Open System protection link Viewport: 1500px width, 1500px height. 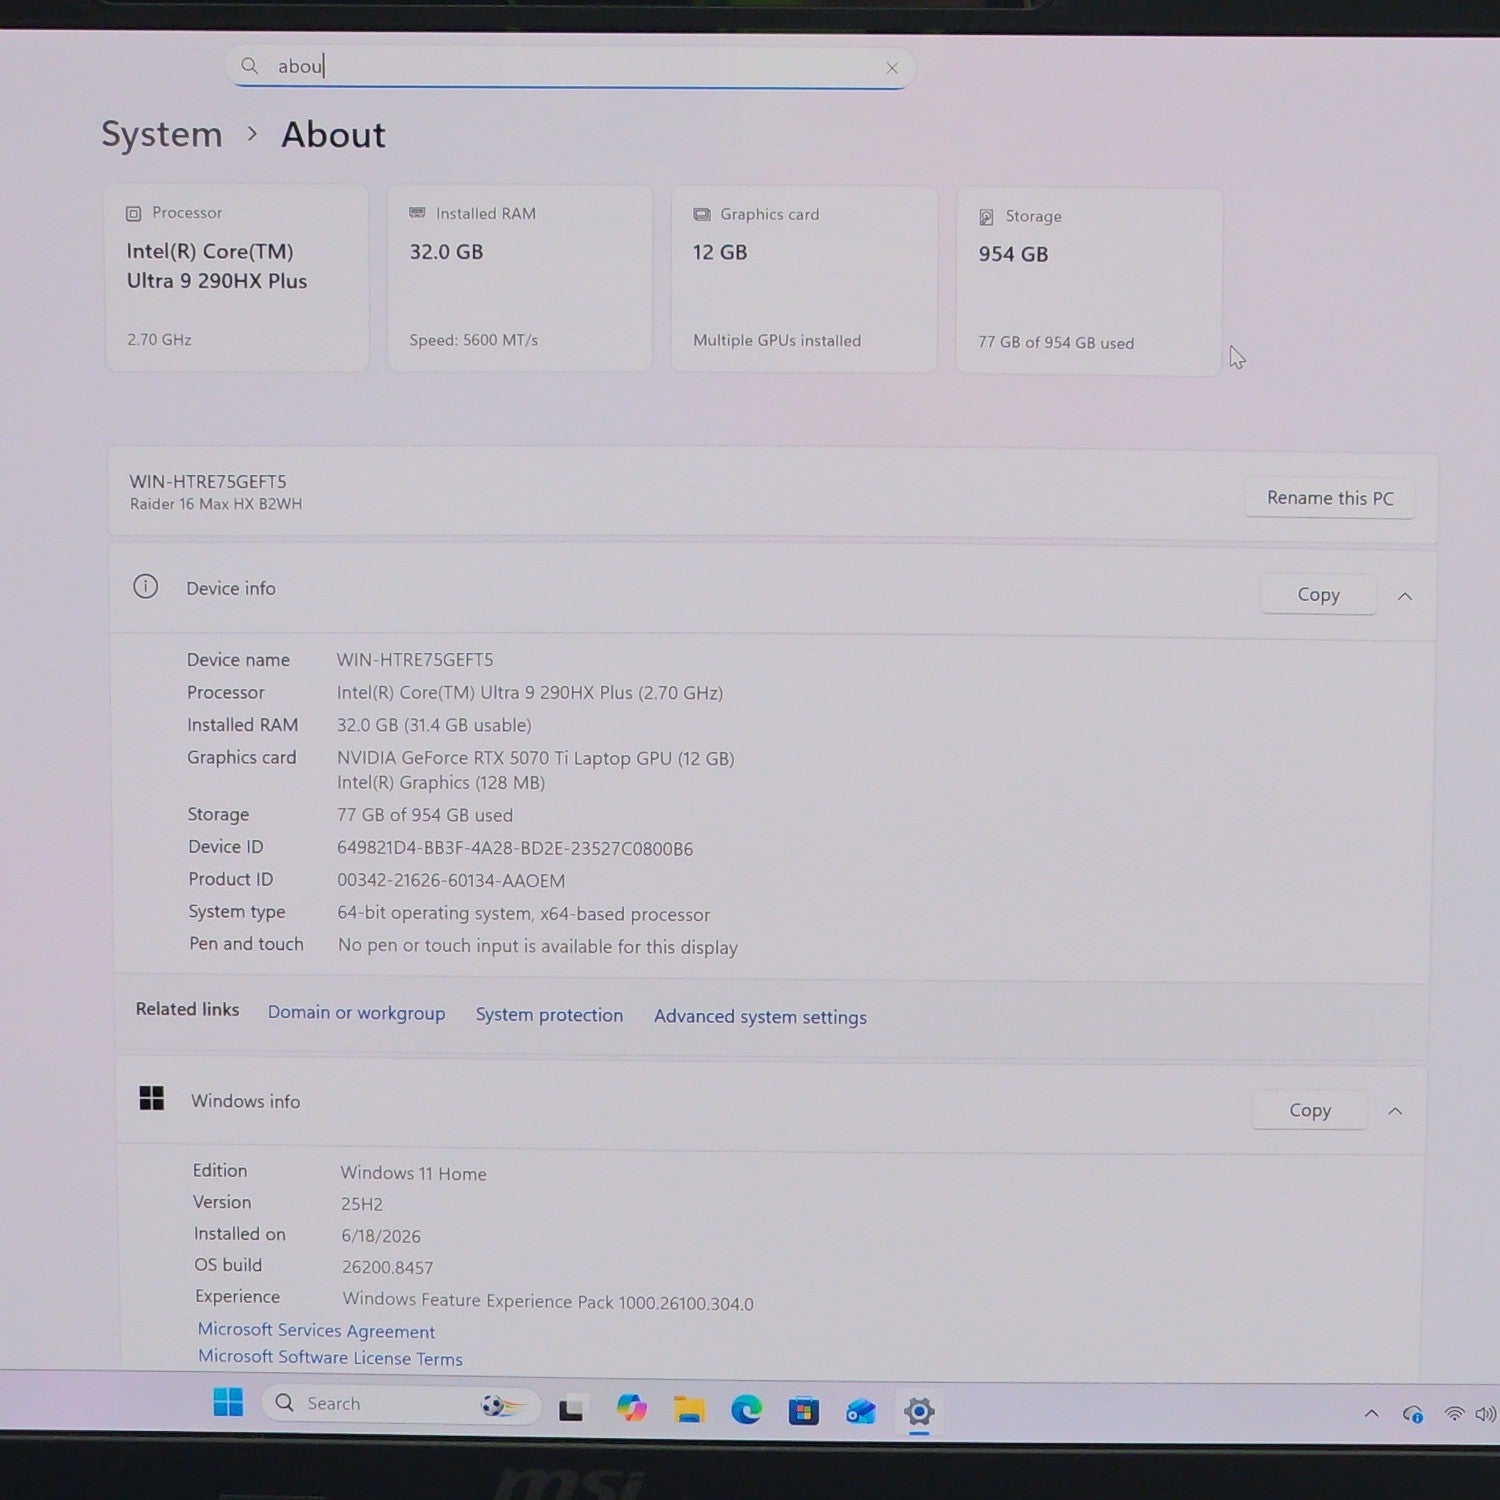coord(549,1014)
